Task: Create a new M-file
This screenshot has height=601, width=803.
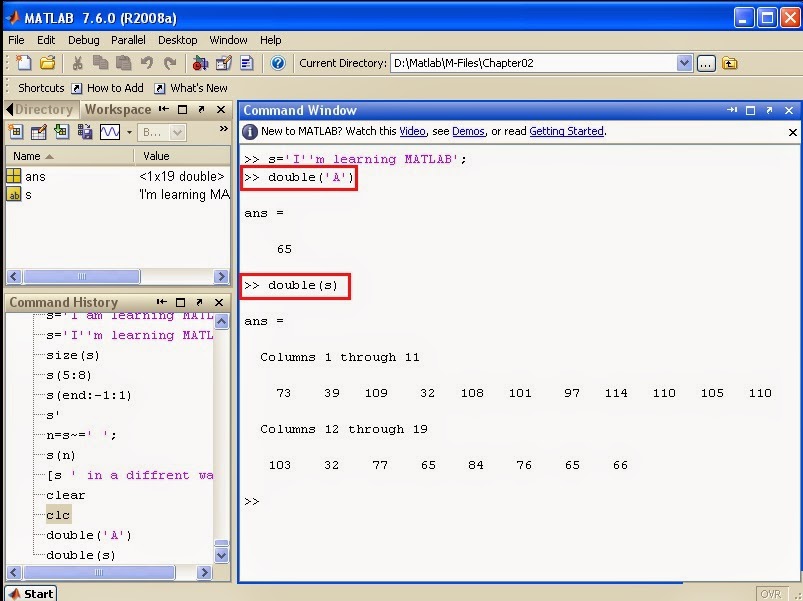Action: coord(22,62)
